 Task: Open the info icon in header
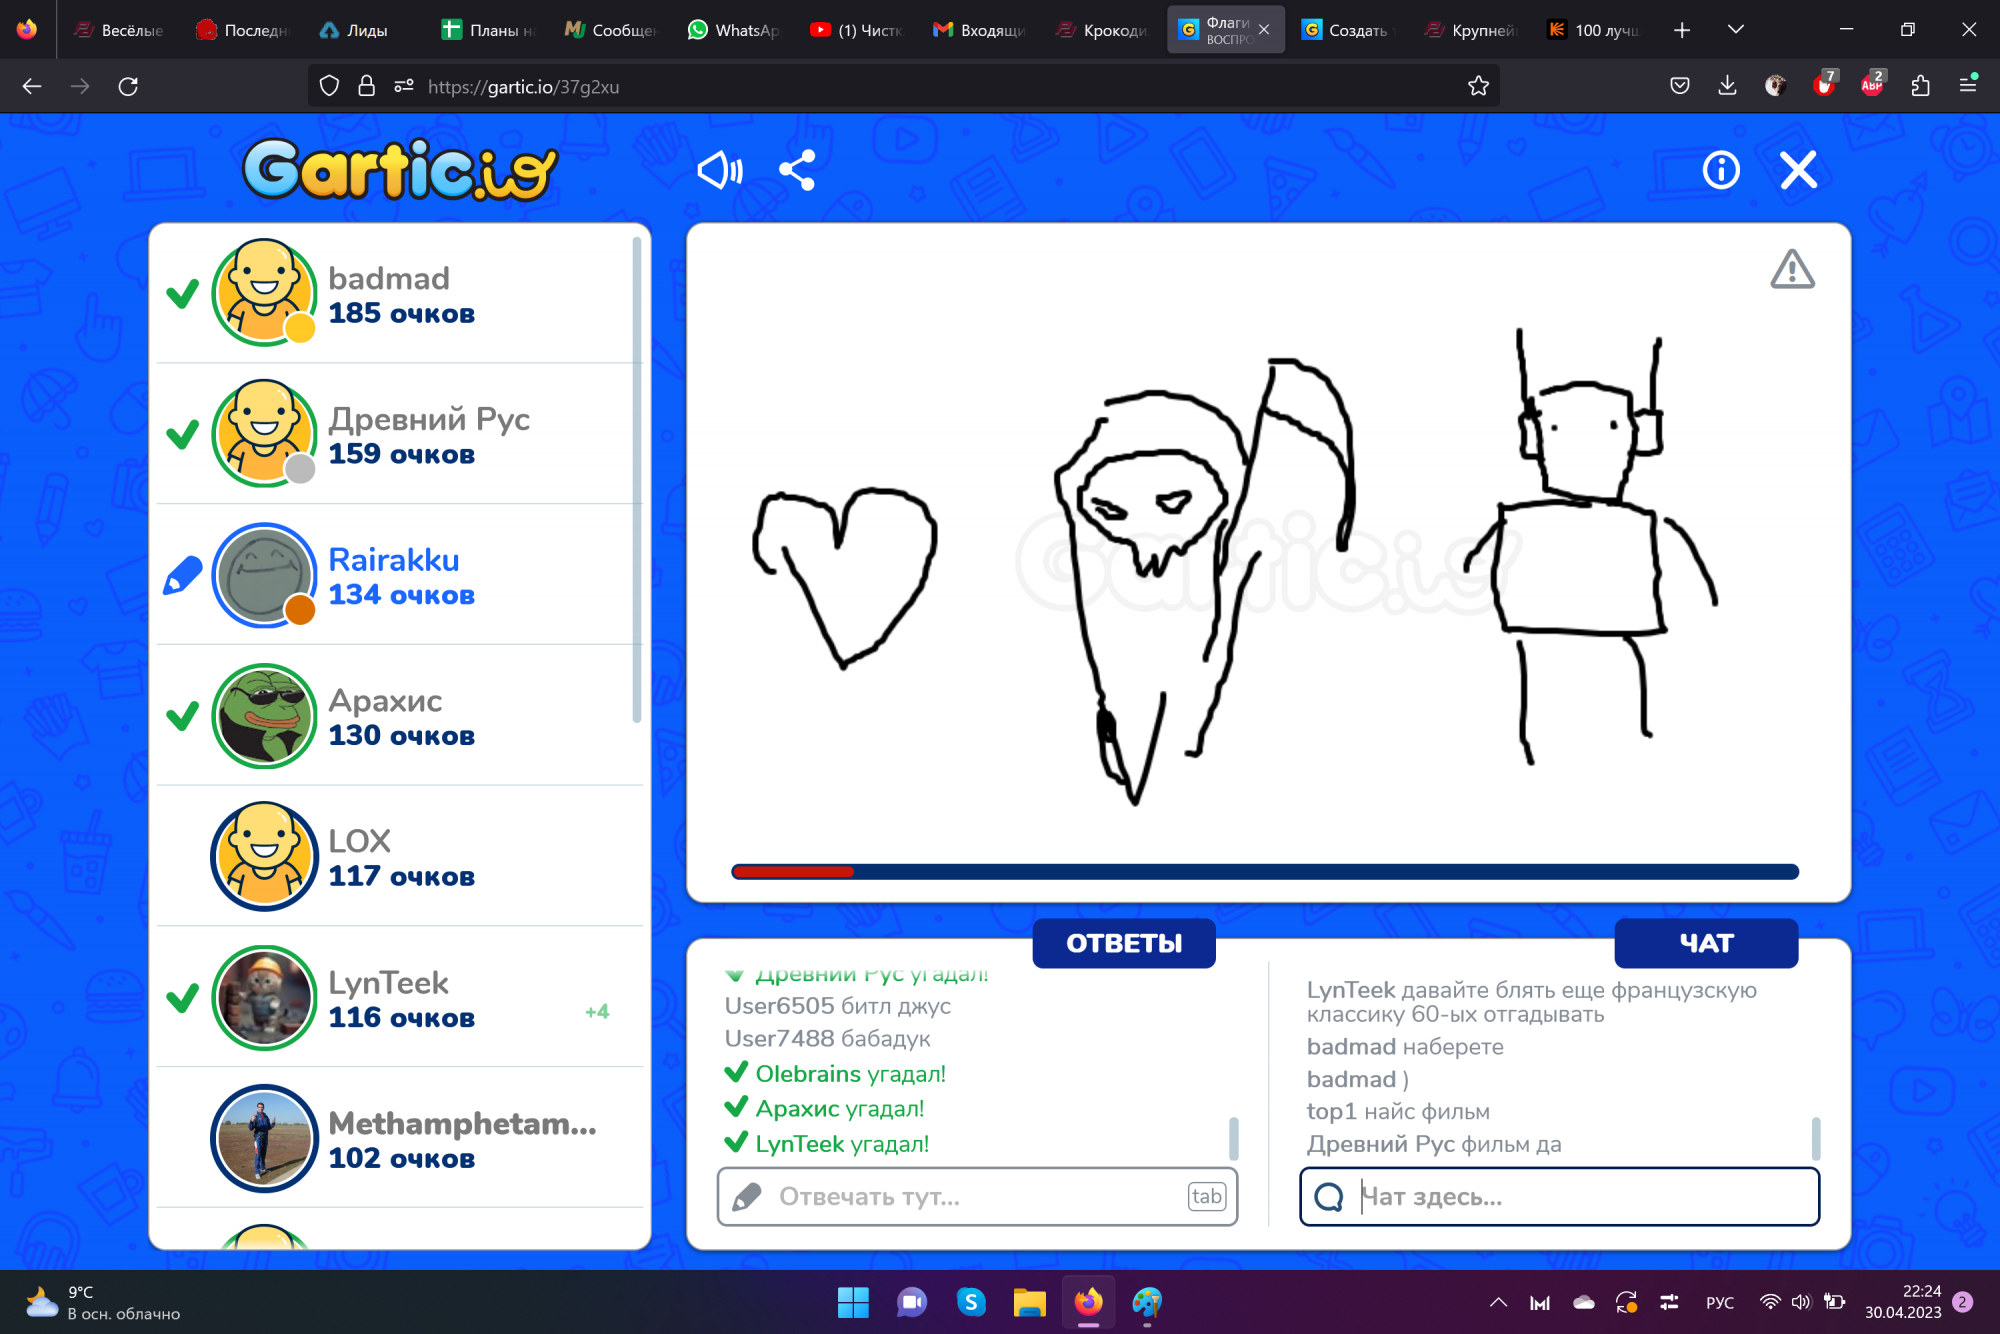tap(1720, 170)
